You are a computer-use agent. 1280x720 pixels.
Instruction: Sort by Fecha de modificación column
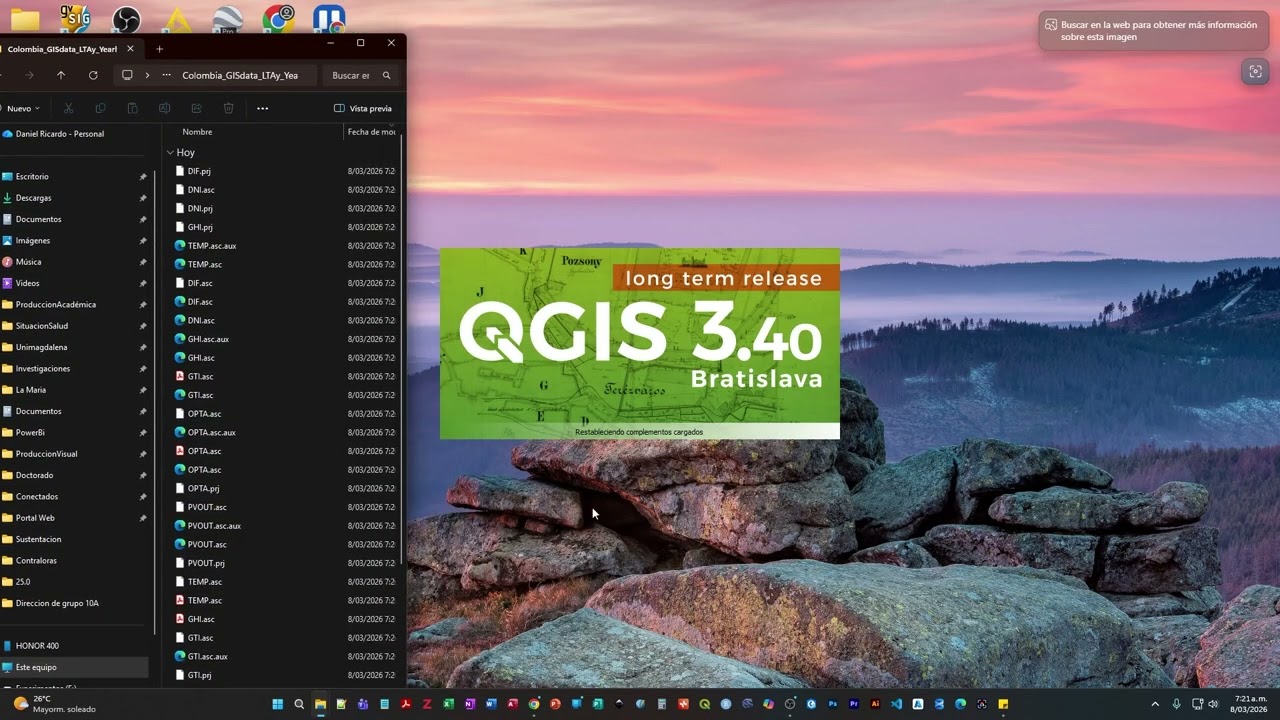(371, 132)
